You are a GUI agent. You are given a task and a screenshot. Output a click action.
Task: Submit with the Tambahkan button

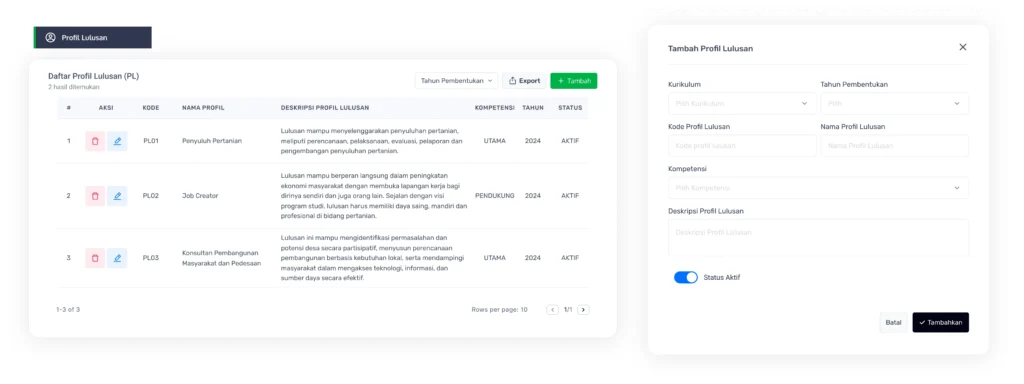pos(940,323)
